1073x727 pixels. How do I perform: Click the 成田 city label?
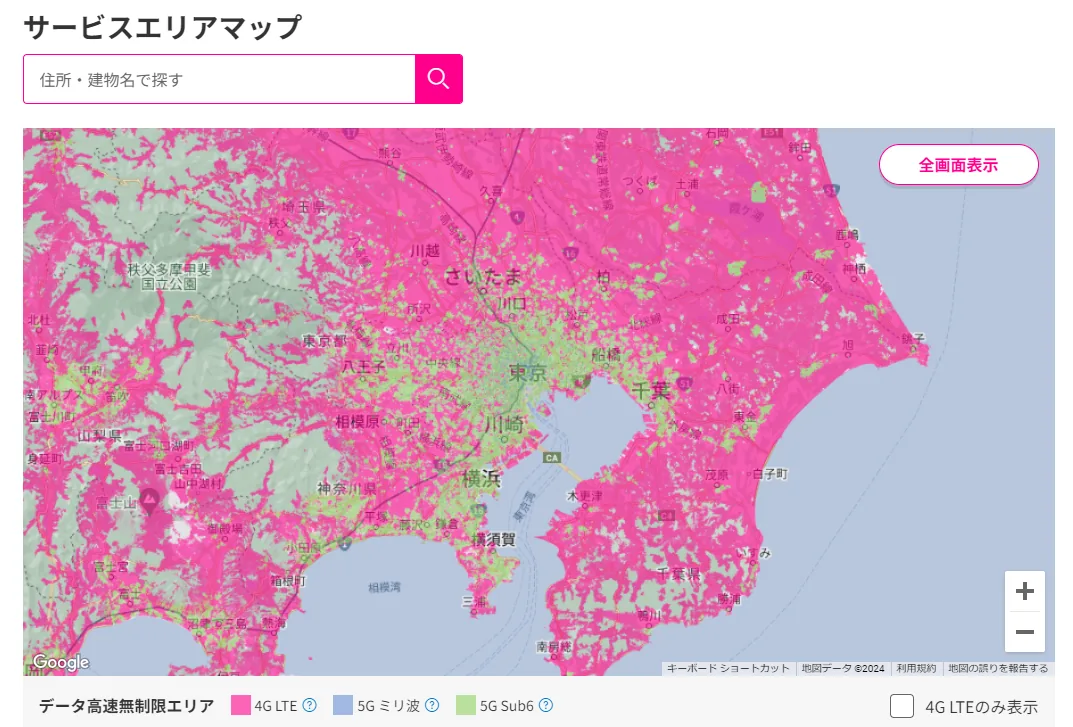[x=728, y=319]
